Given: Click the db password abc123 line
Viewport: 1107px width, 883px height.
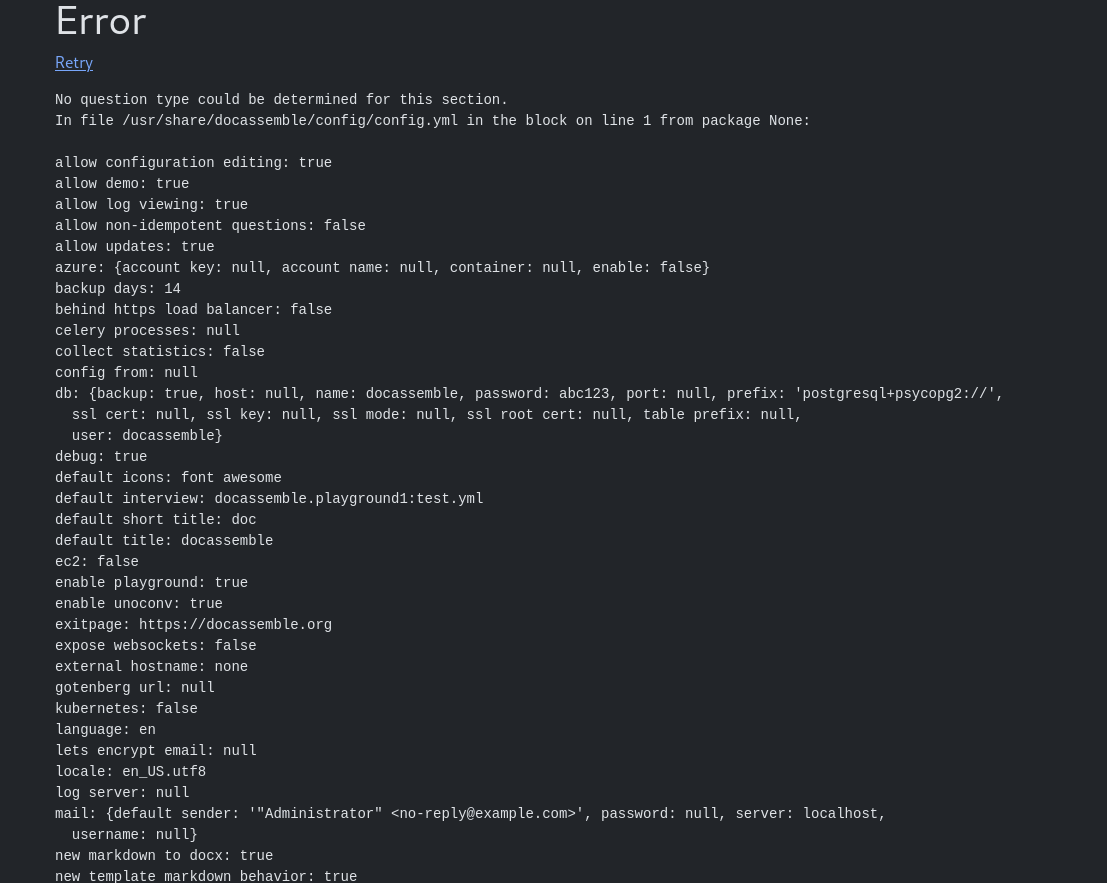Looking at the screenshot, I should (529, 394).
